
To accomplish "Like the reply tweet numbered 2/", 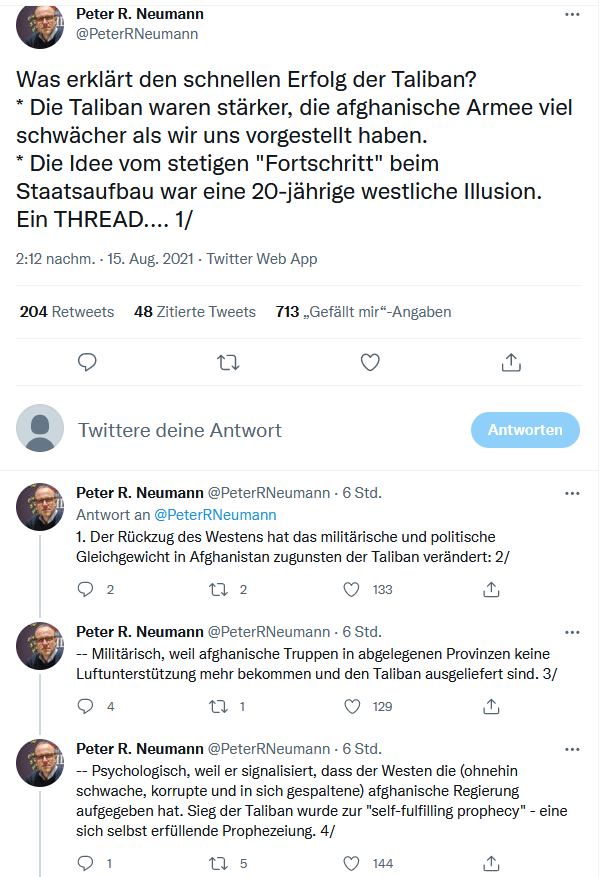I will [x=351, y=590].
